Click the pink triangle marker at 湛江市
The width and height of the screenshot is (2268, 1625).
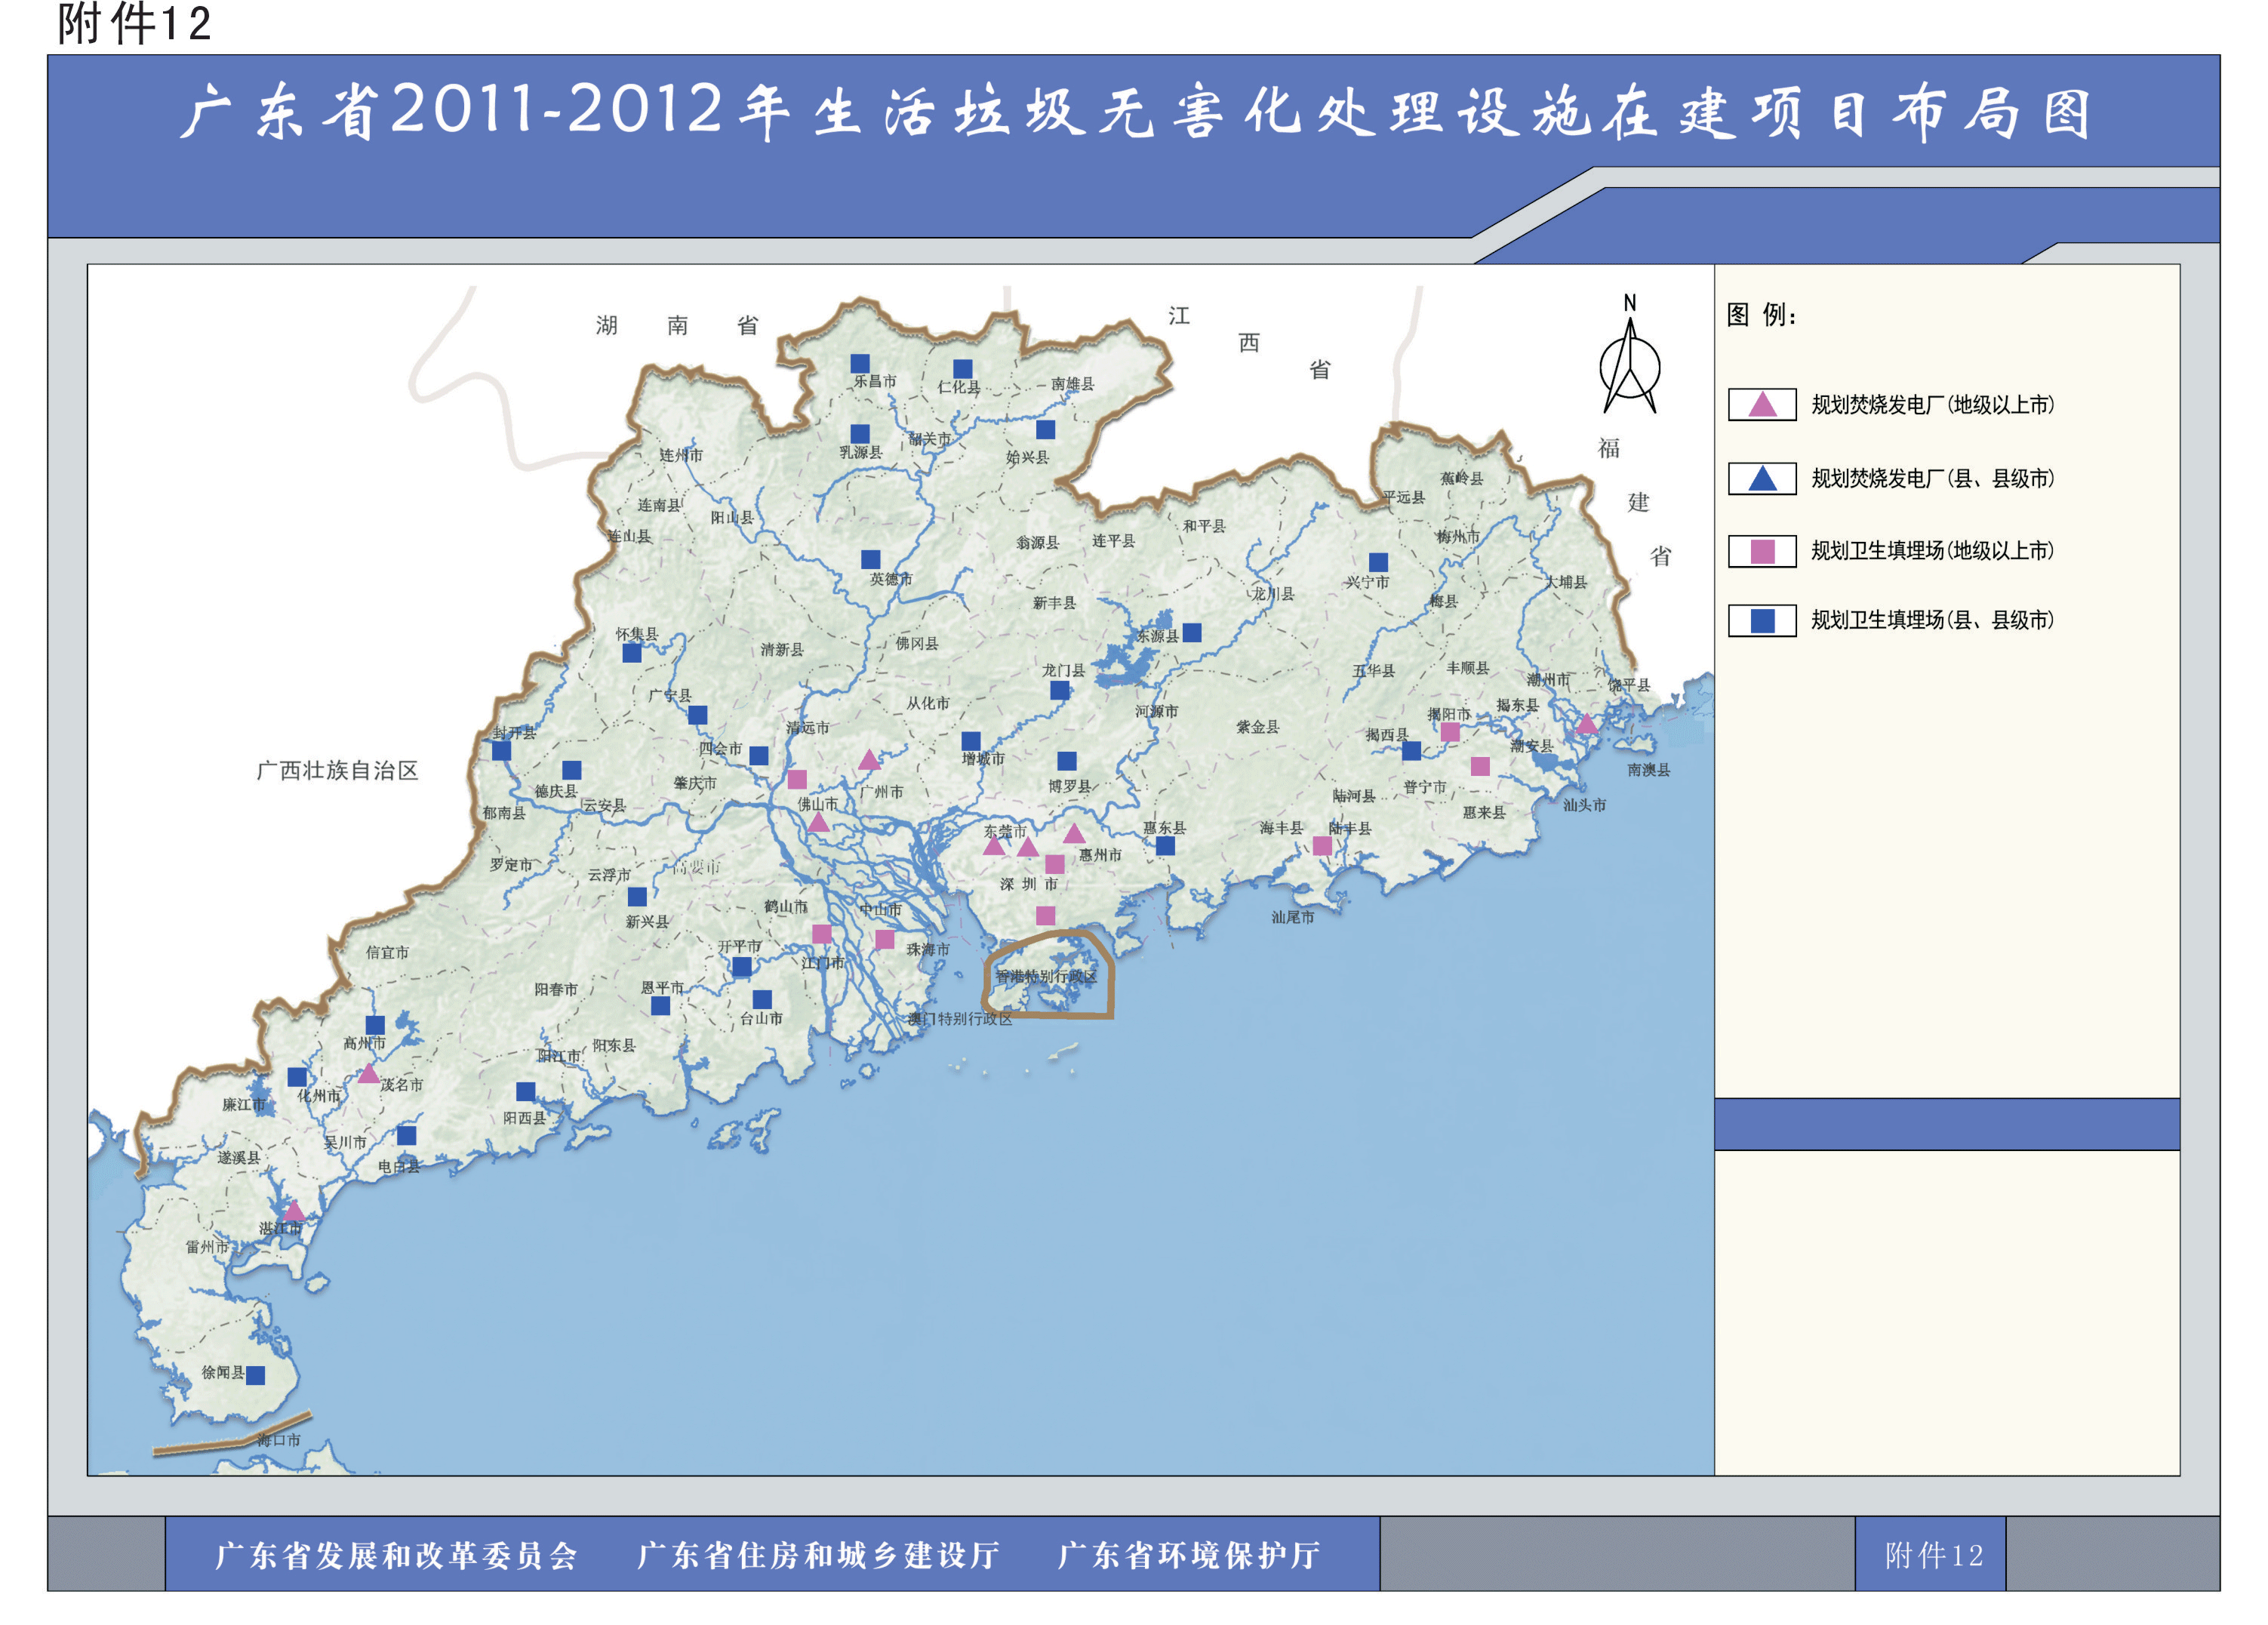click(294, 1211)
